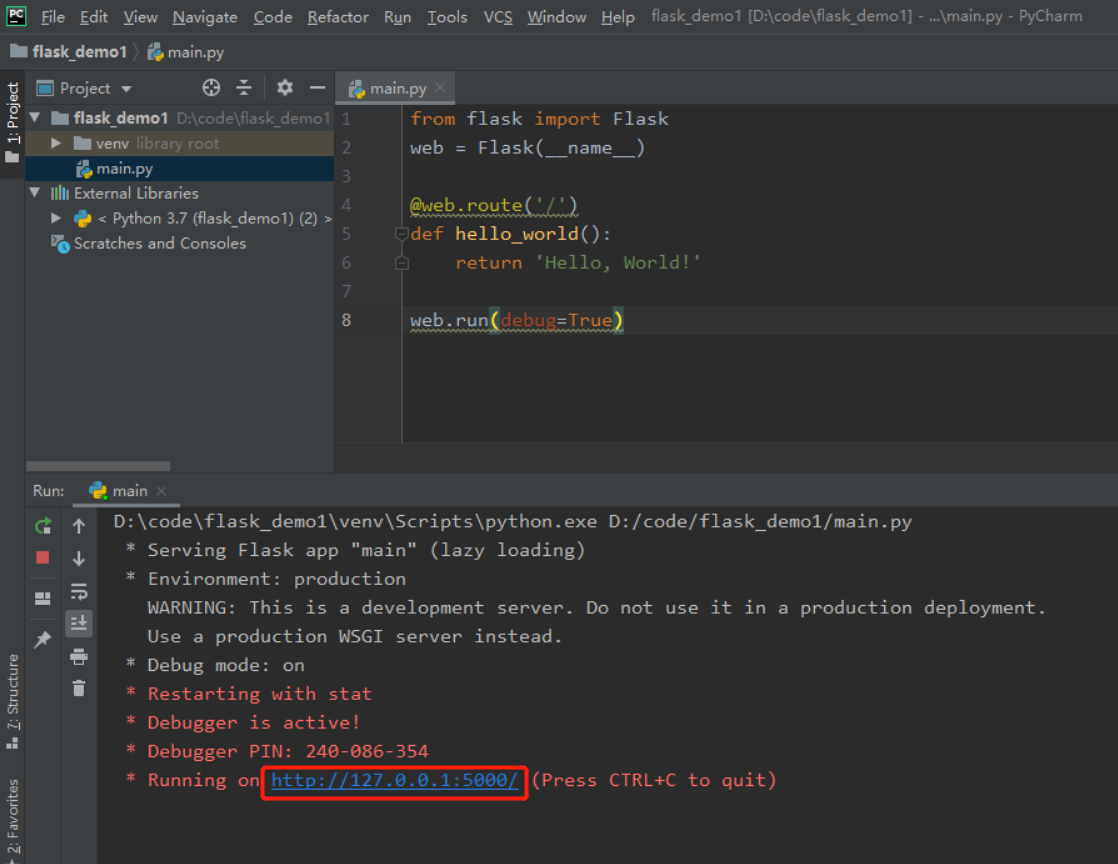The image size is (1118, 864).
Task: Toggle the Z: Structure side tool window
Action: point(12,702)
